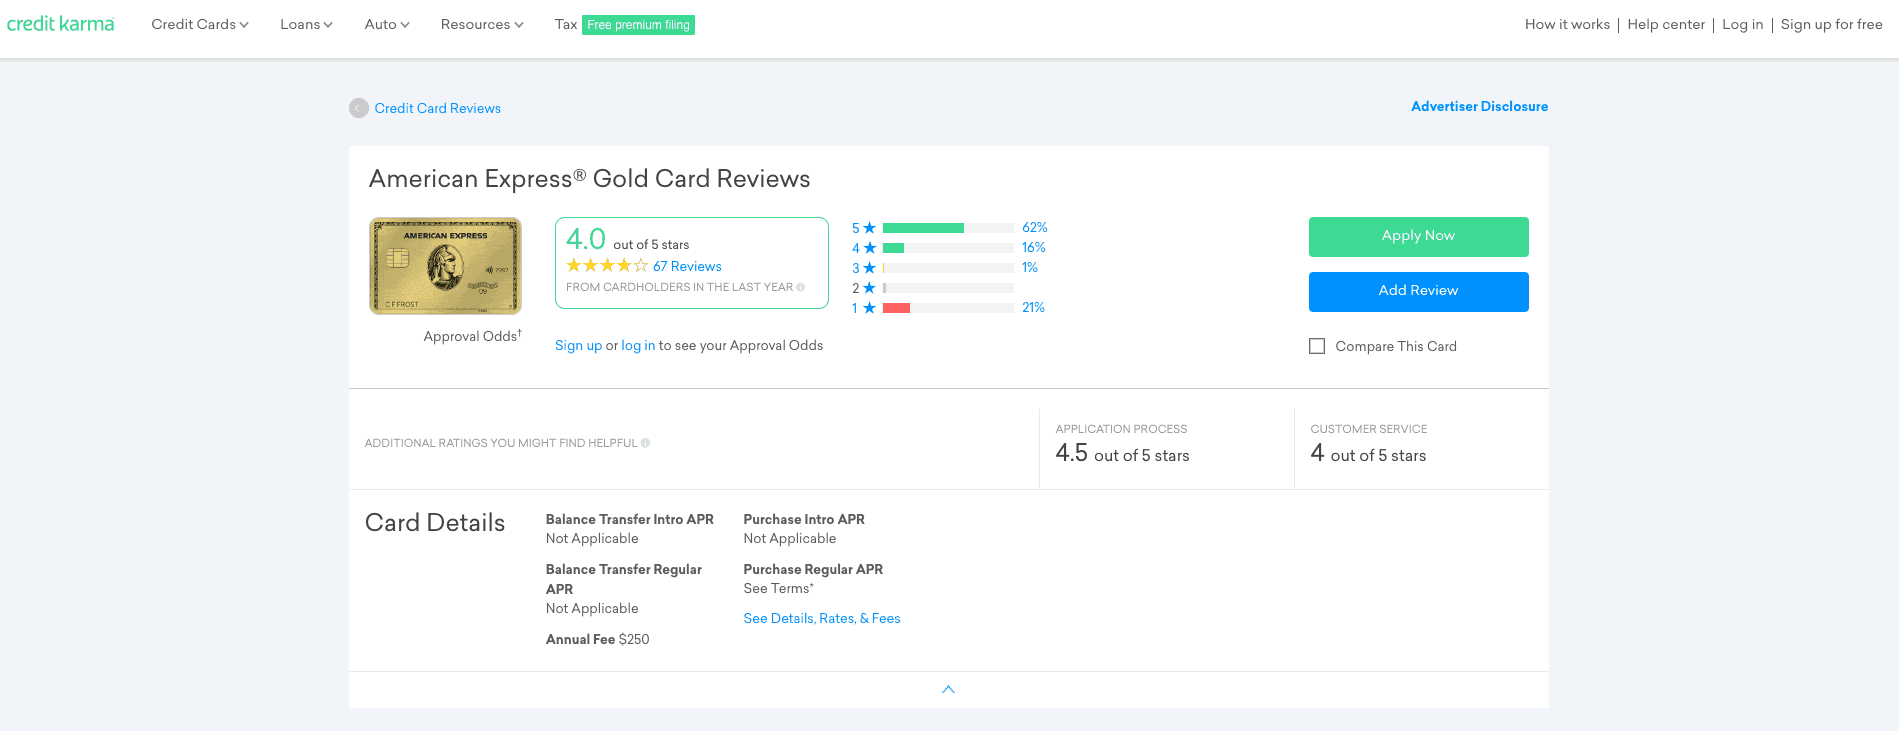Click the gold star rating icons

click(x=607, y=266)
